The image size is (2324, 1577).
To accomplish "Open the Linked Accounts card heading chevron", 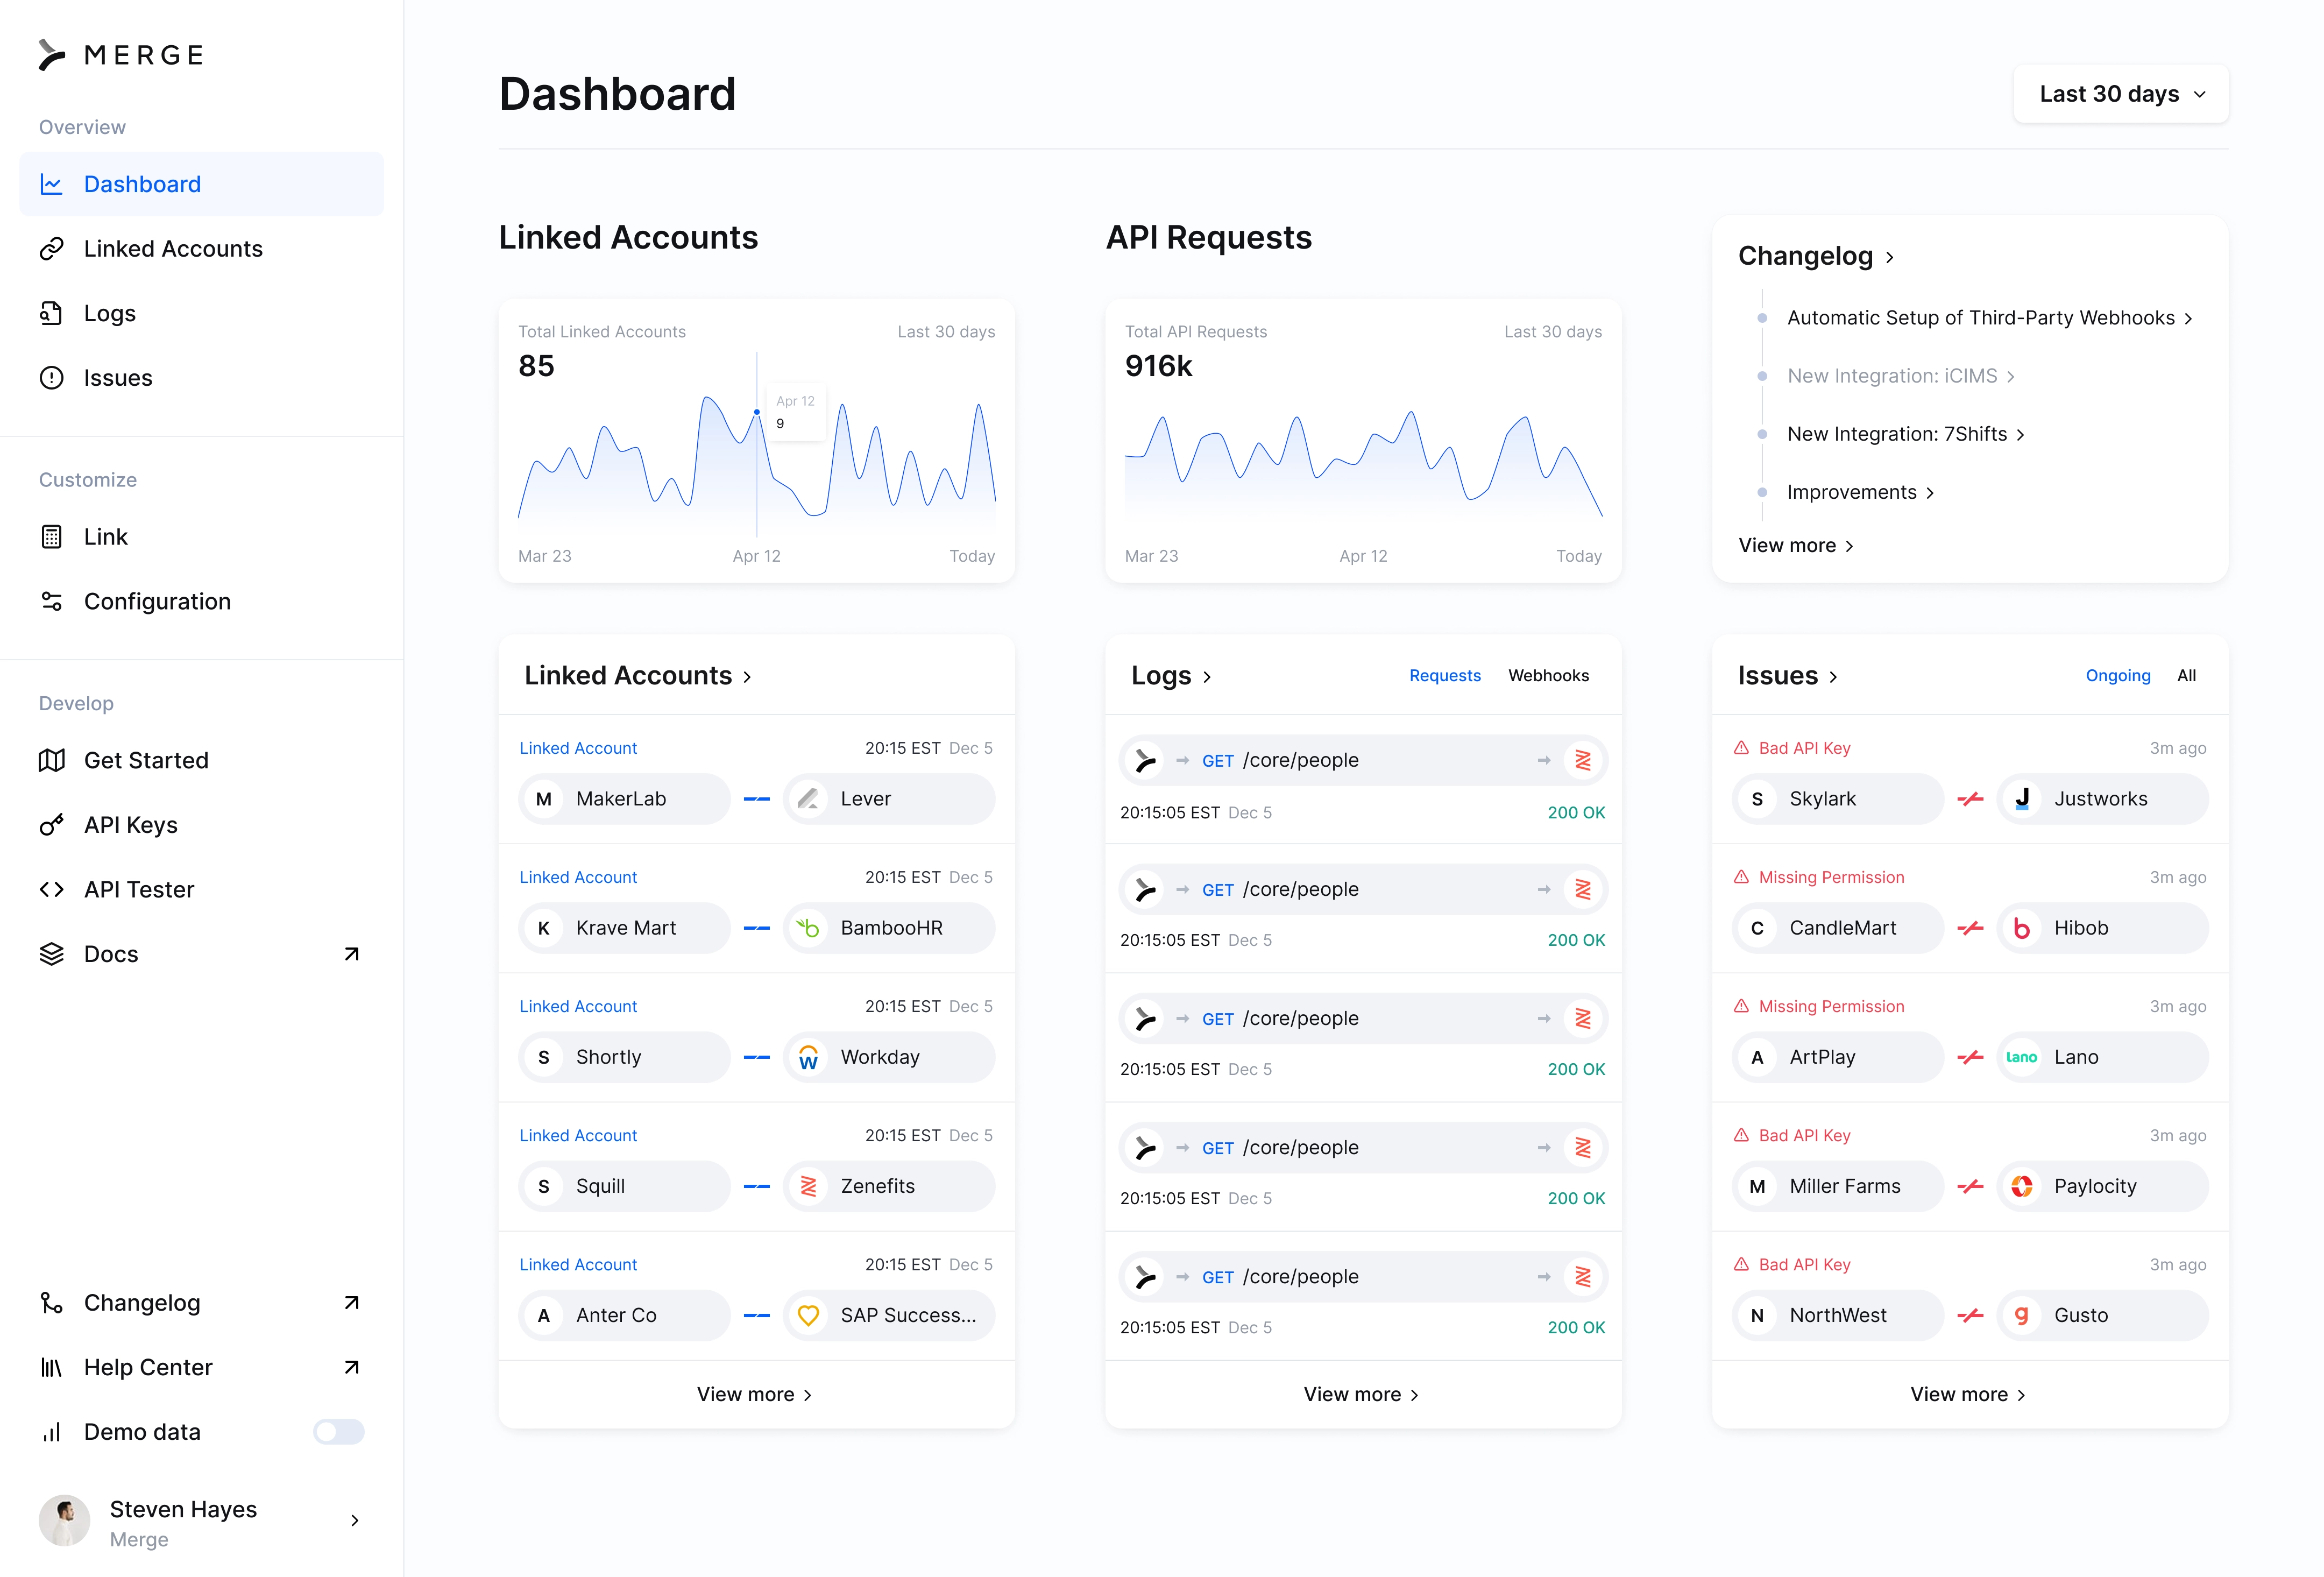I will [x=747, y=677].
